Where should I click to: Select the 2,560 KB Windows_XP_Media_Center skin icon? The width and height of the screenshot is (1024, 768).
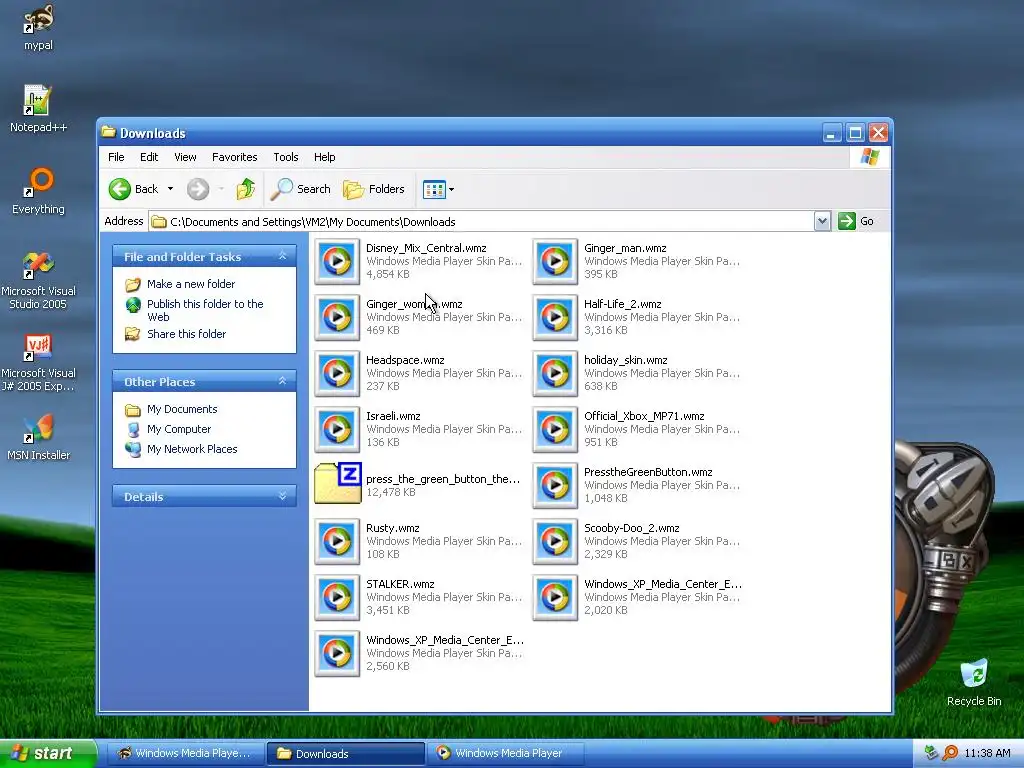[337, 654]
